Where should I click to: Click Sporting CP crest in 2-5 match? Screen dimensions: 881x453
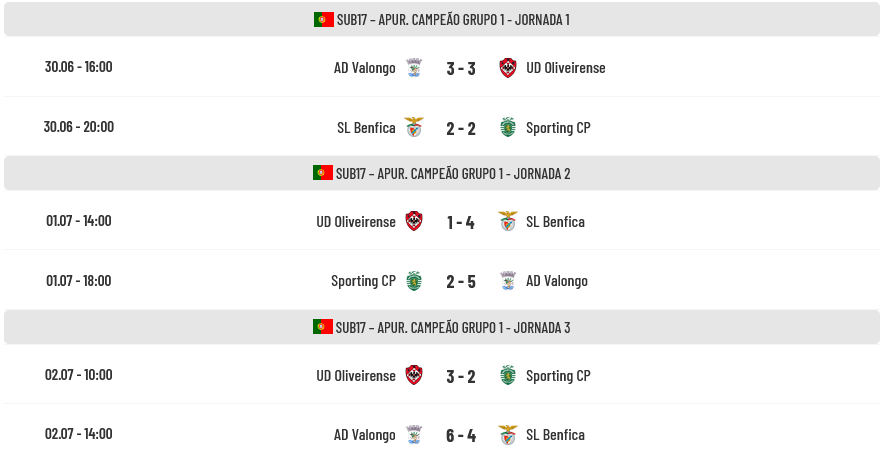[414, 281]
